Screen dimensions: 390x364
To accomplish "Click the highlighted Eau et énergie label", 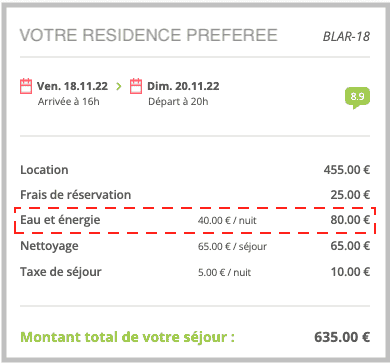I will pyautogui.click(x=60, y=220).
